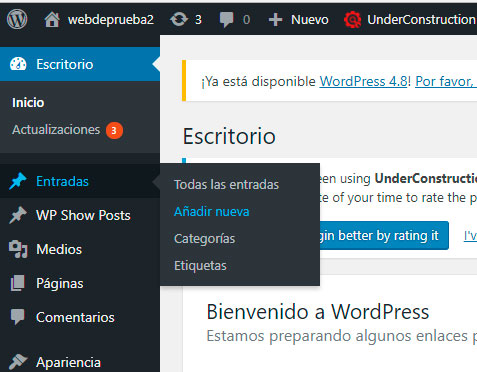Viewport: 477px width, 372px height.
Task: Open the Medios section
Action: tap(59, 249)
